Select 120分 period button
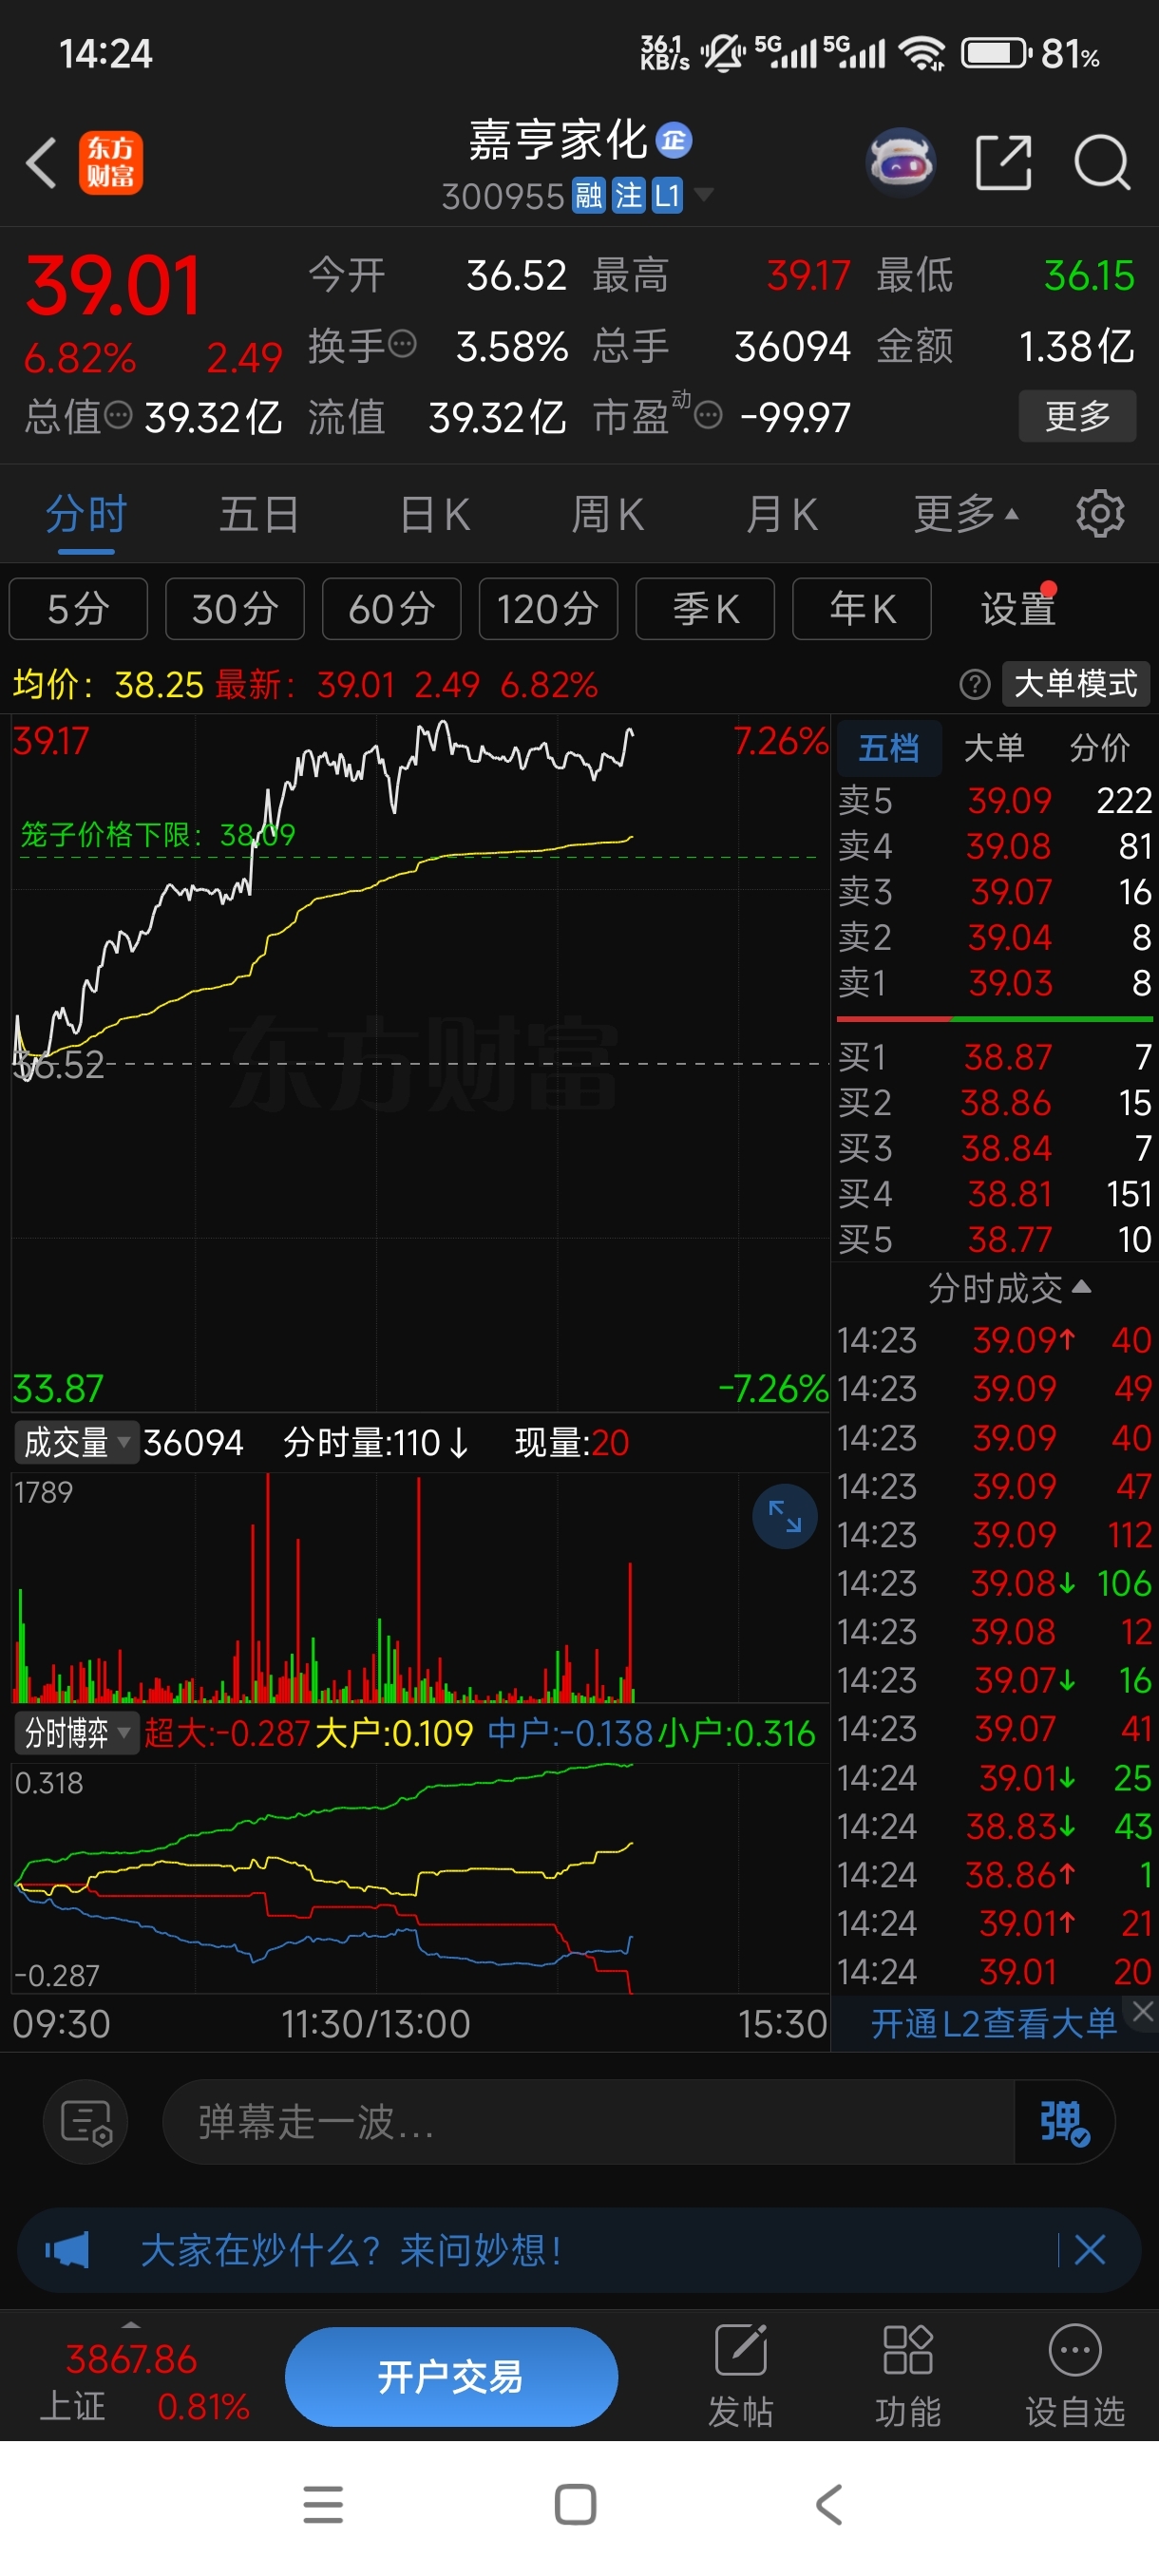 548,608
